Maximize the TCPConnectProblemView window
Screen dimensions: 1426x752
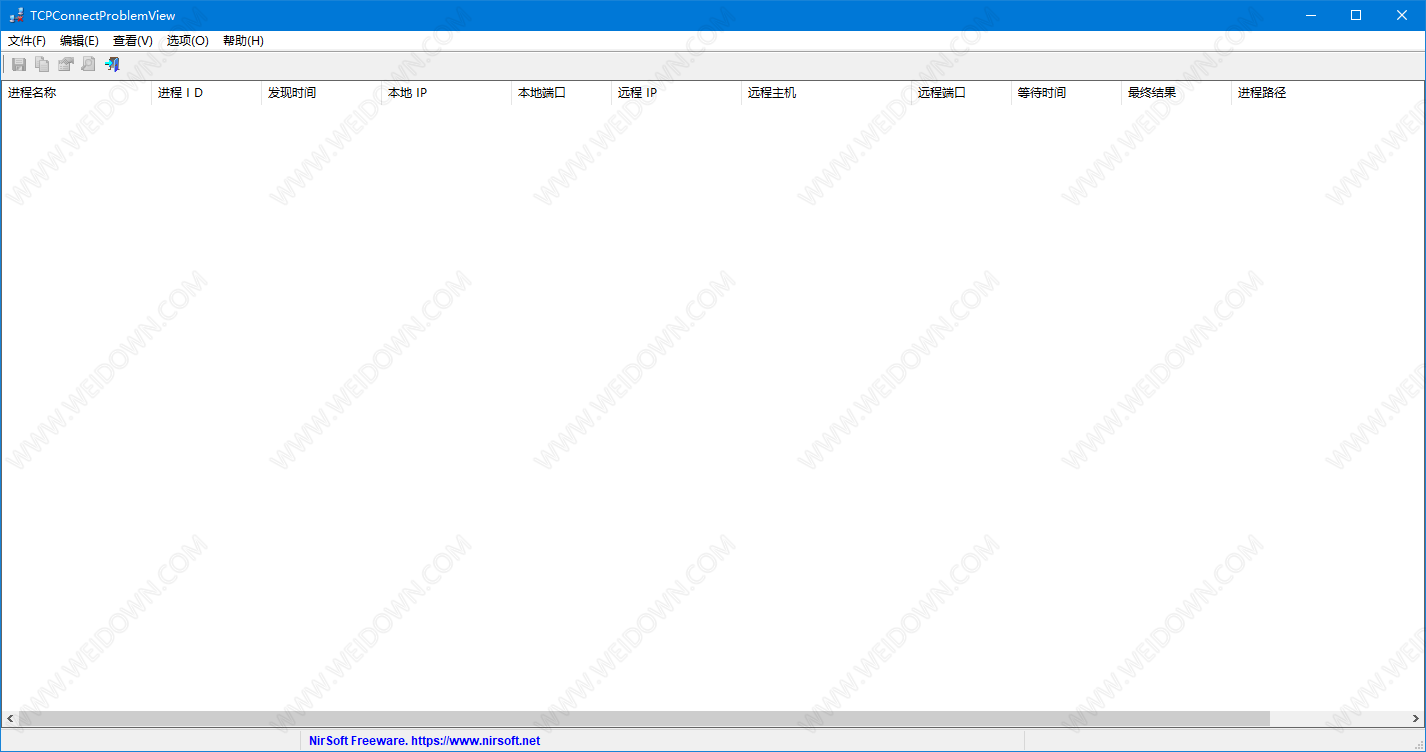[1356, 15]
